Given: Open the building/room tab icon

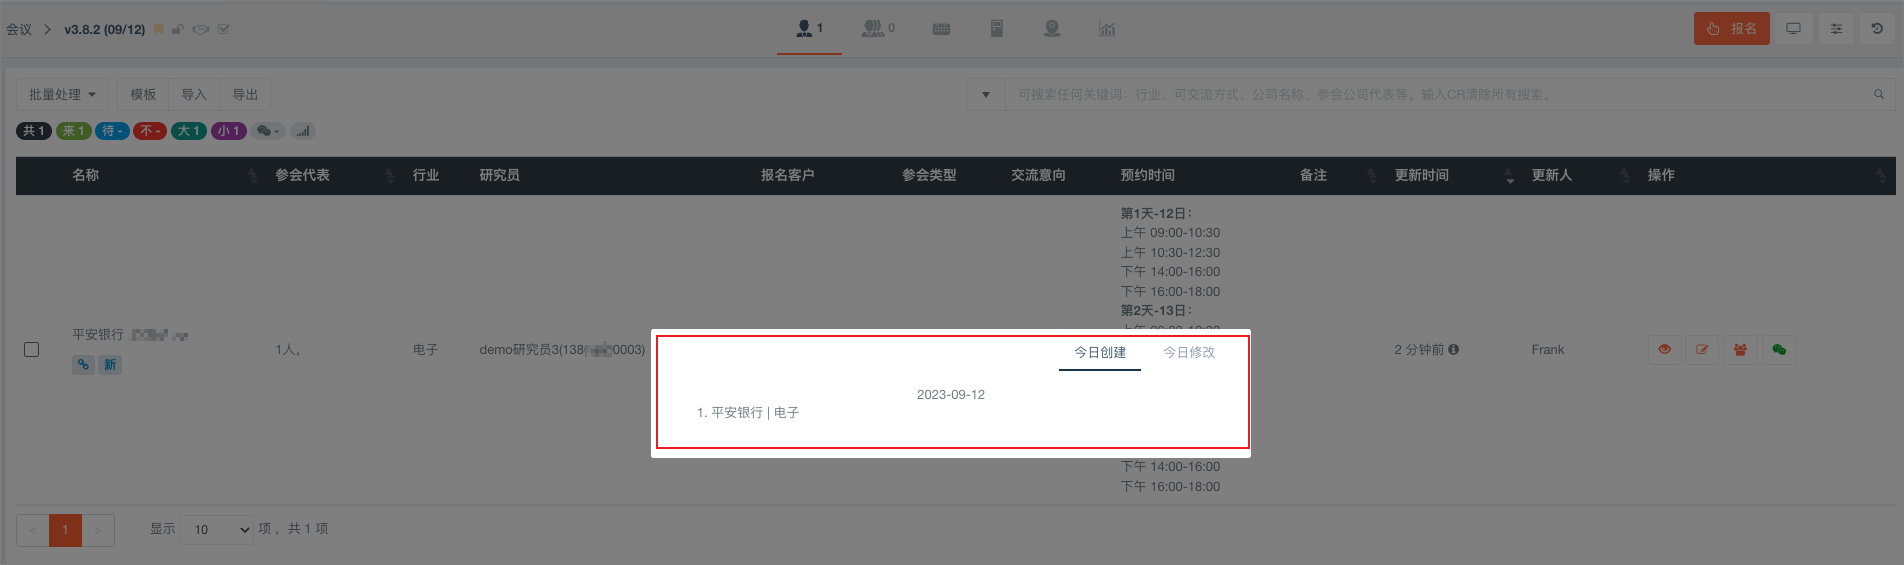Looking at the screenshot, I should click(x=996, y=29).
